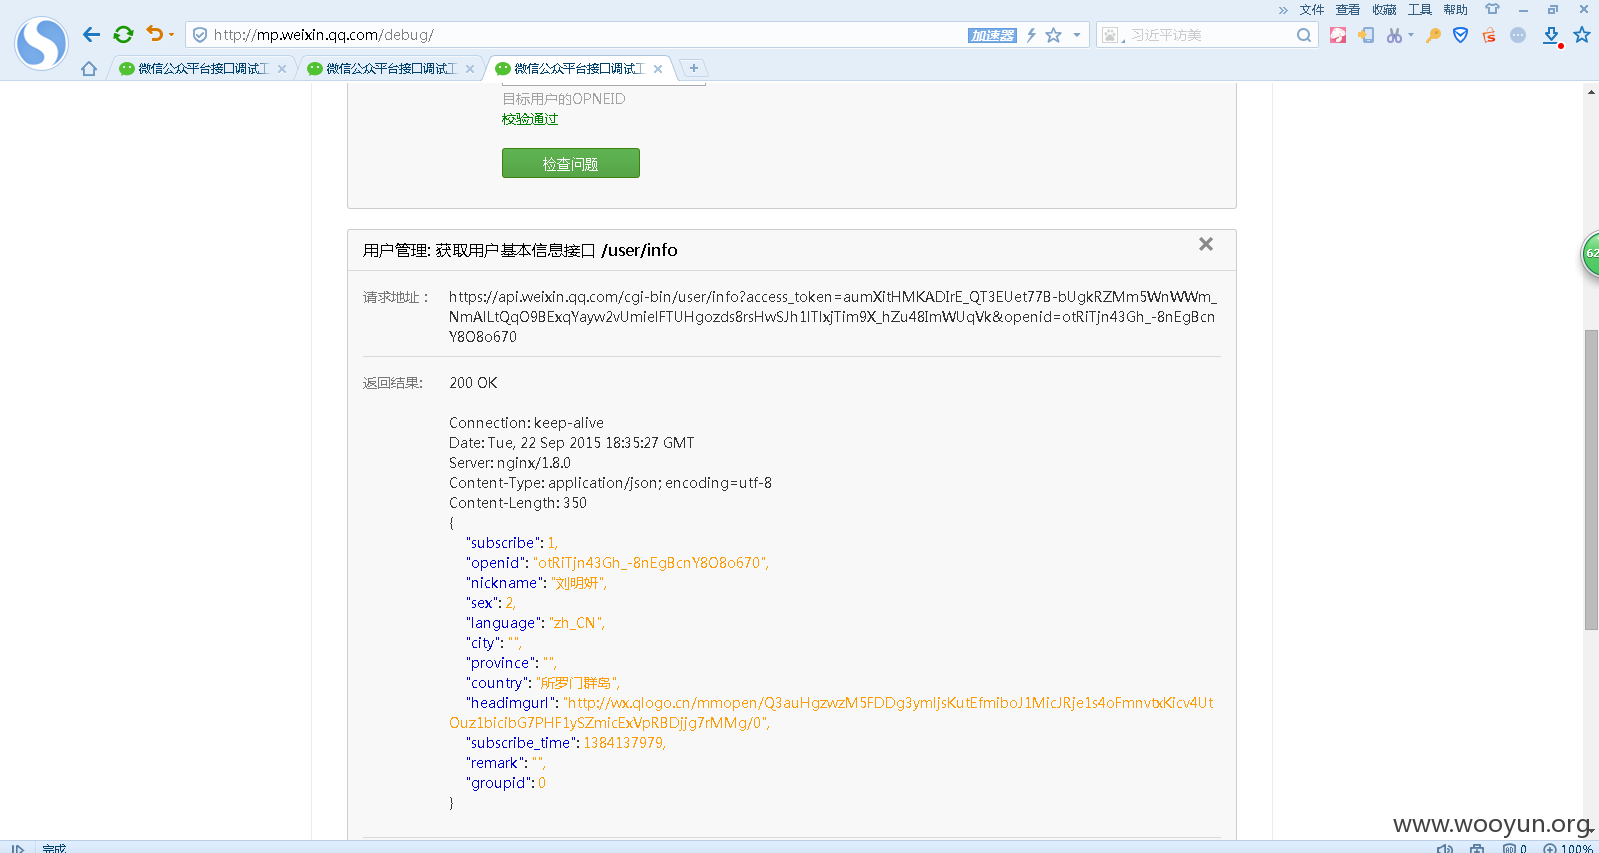The image size is (1599, 853).
Task: Click the subscribe_time value 1384137979
Action: 622,743
